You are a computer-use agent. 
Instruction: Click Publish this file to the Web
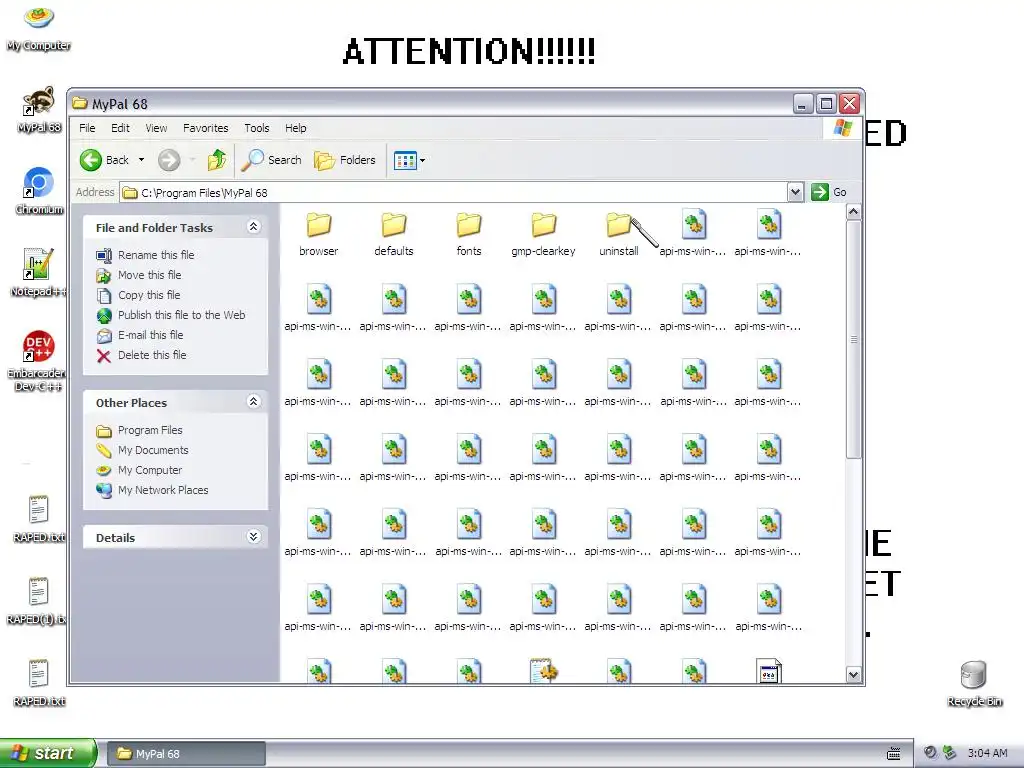[171, 315]
